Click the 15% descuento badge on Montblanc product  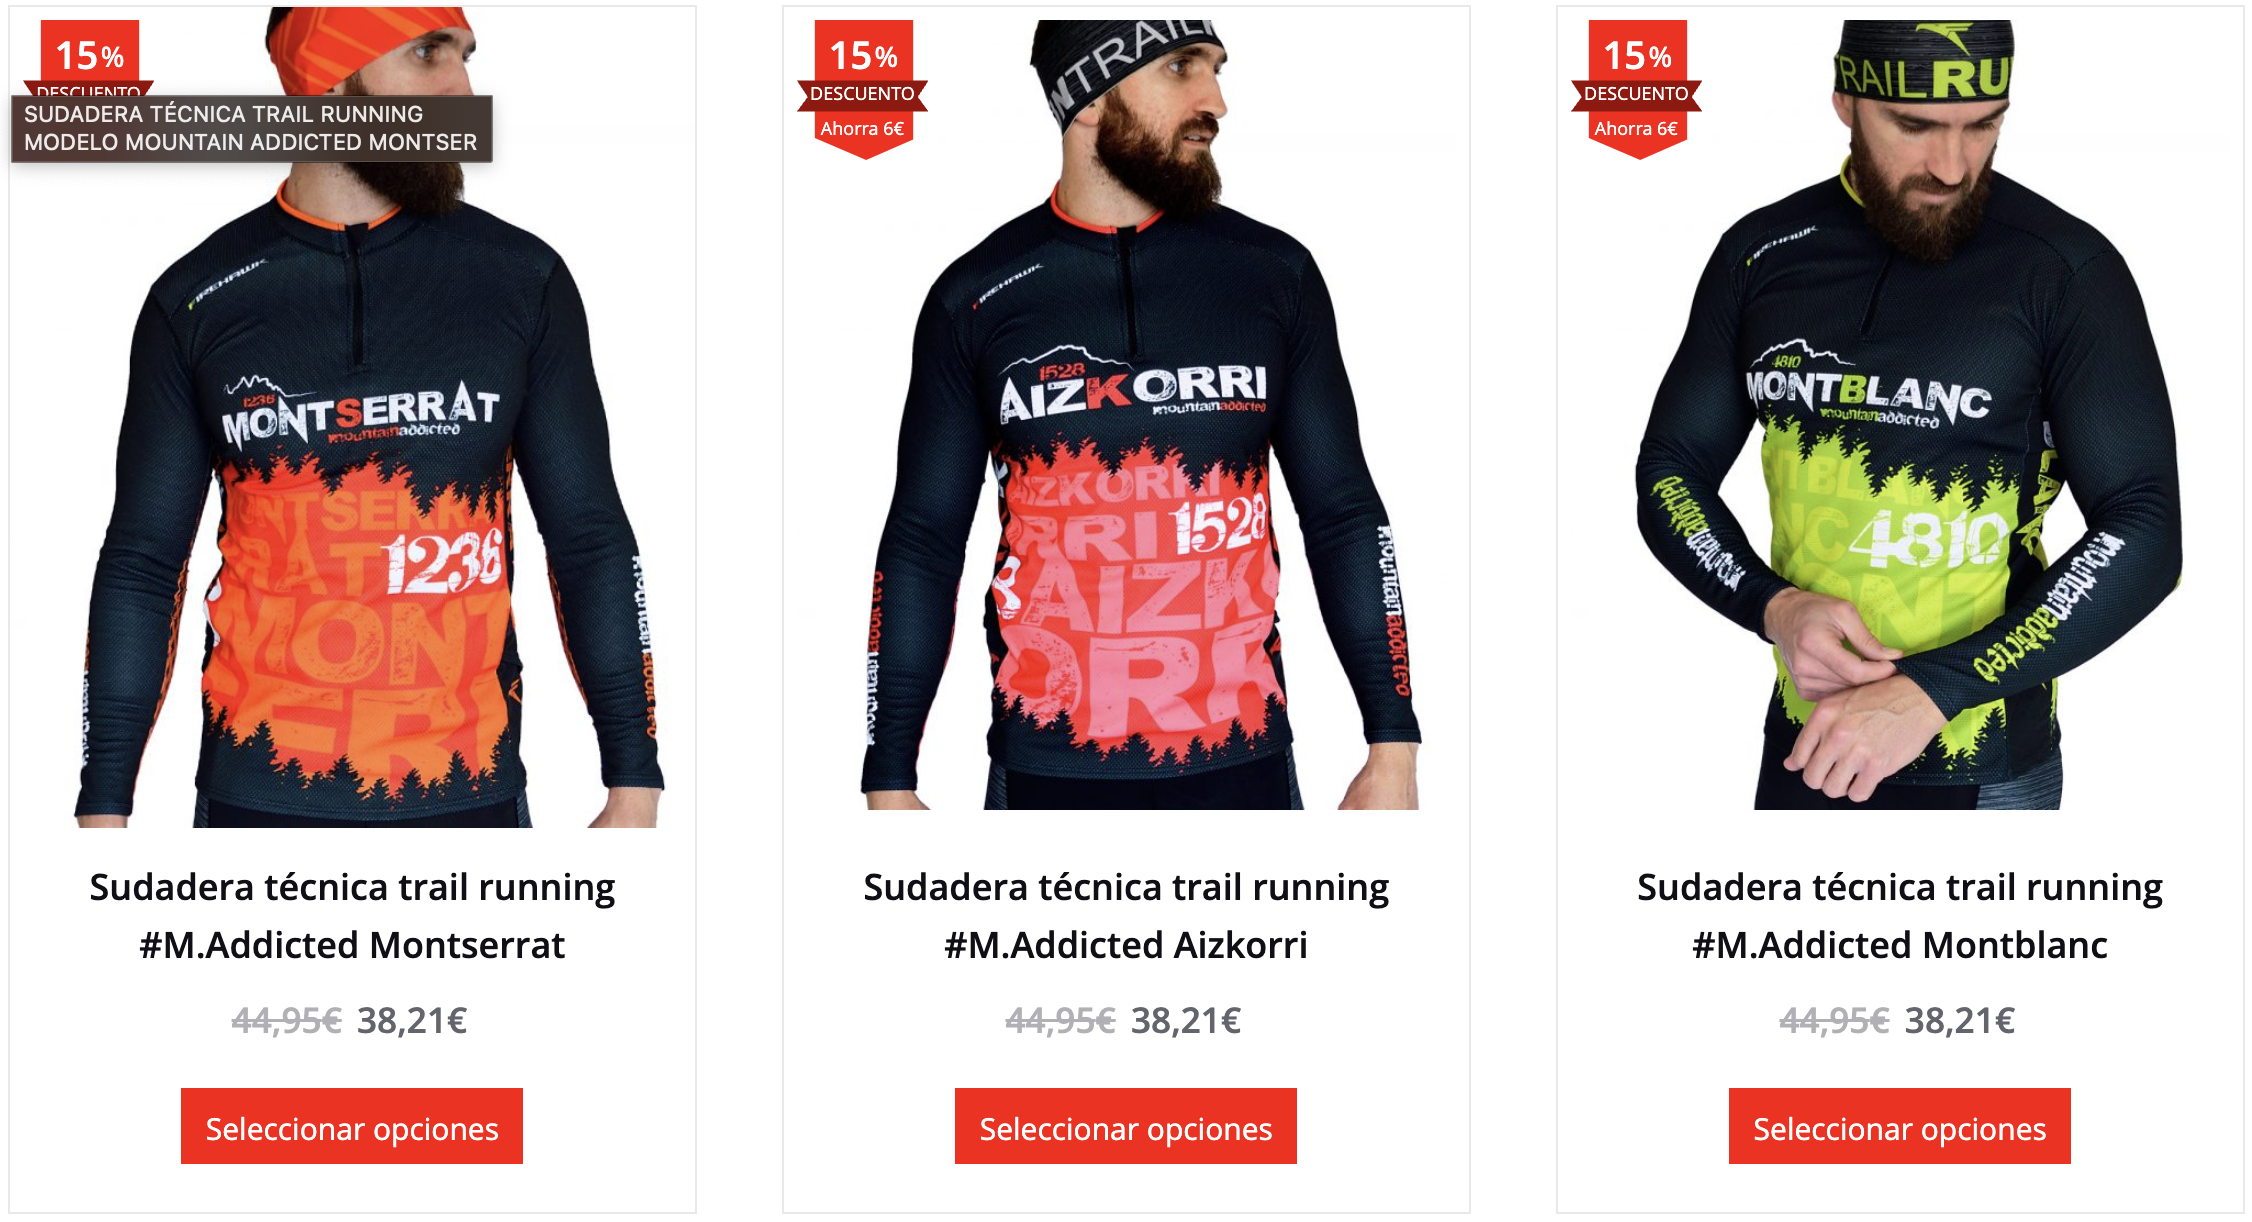[1637, 89]
